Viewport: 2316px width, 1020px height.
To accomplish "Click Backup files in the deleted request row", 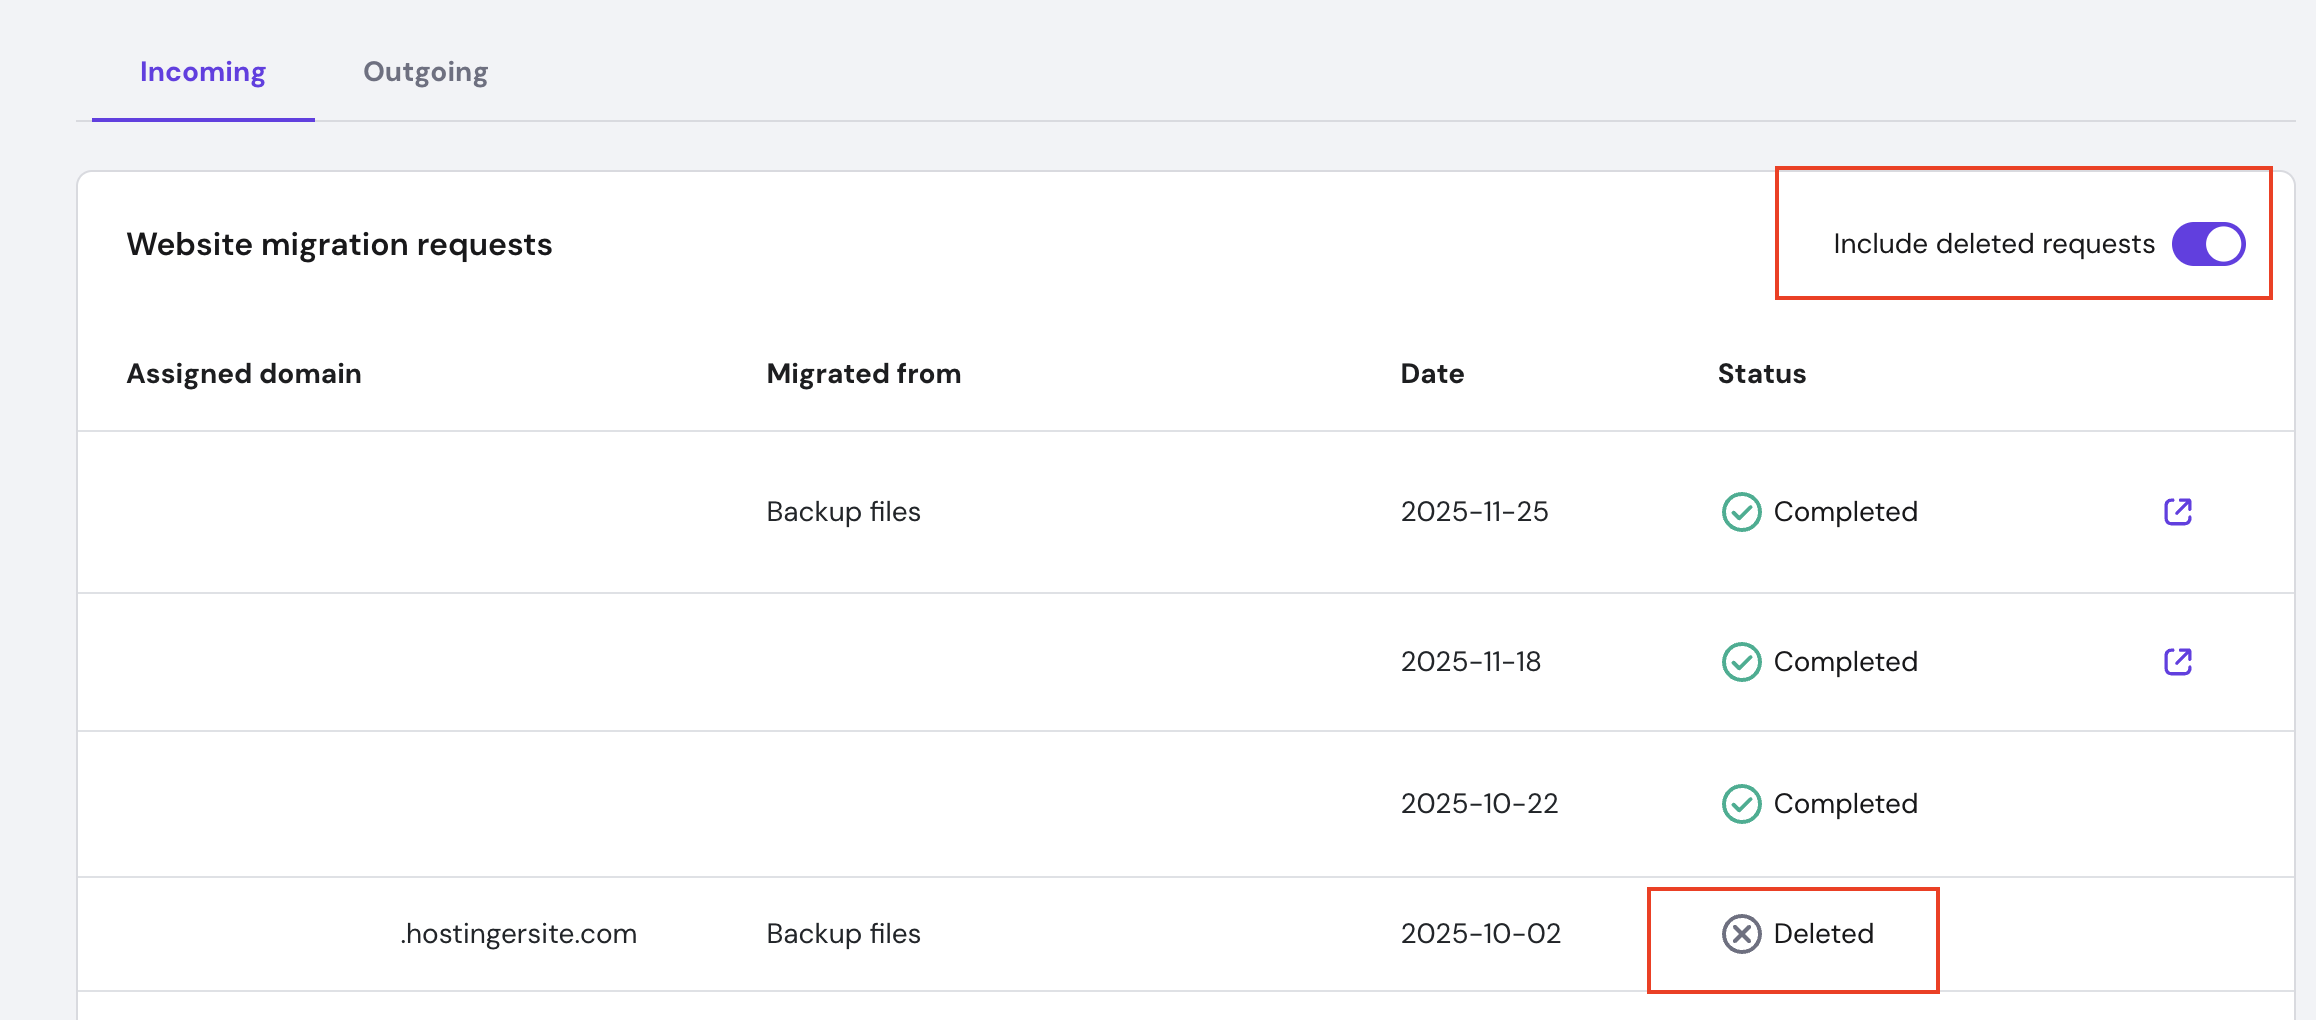I will tap(843, 934).
